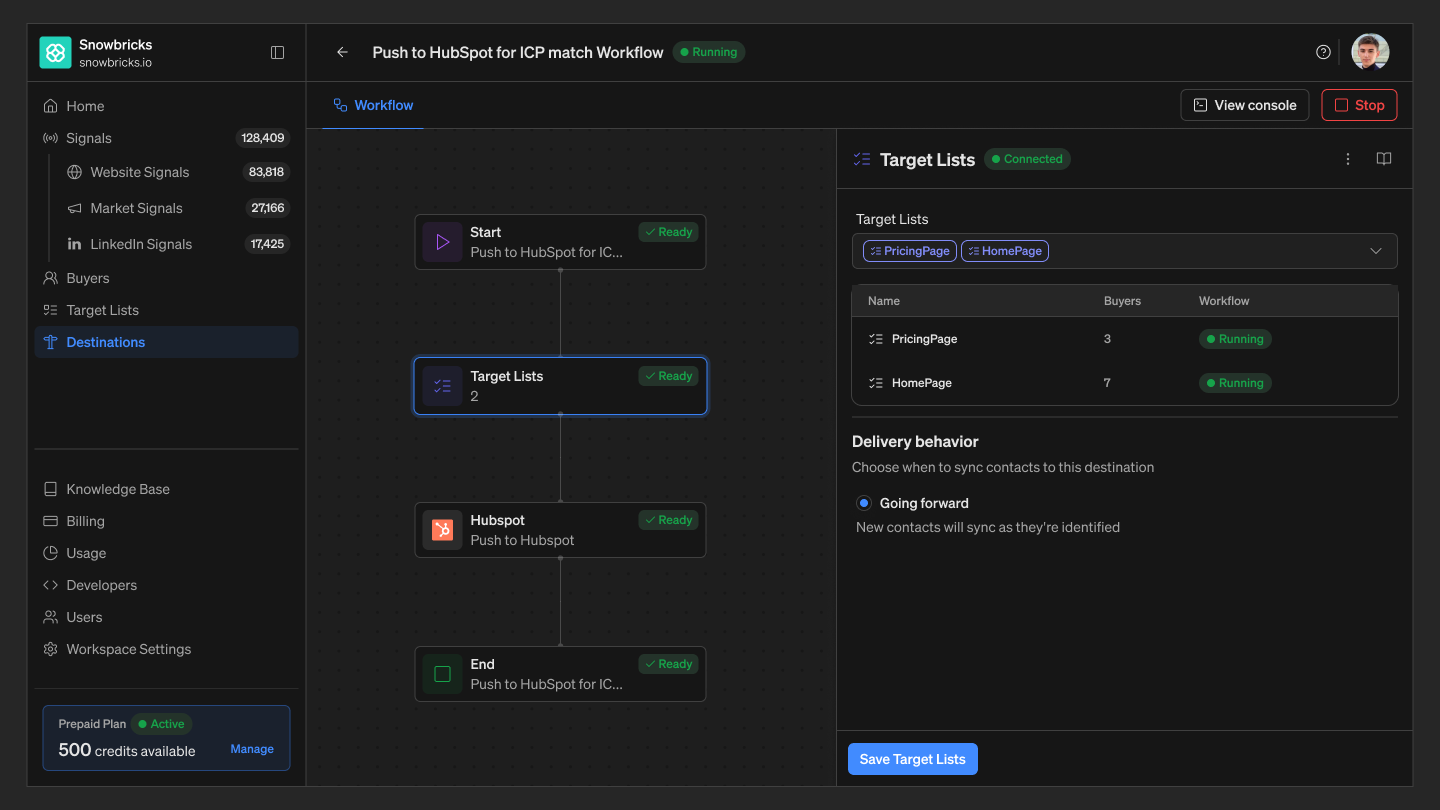Image resolution: width=1440 pixels, height=810 pixels.
Task: Click the PricingPage row in the table
Action: [x=1124, y=339]
